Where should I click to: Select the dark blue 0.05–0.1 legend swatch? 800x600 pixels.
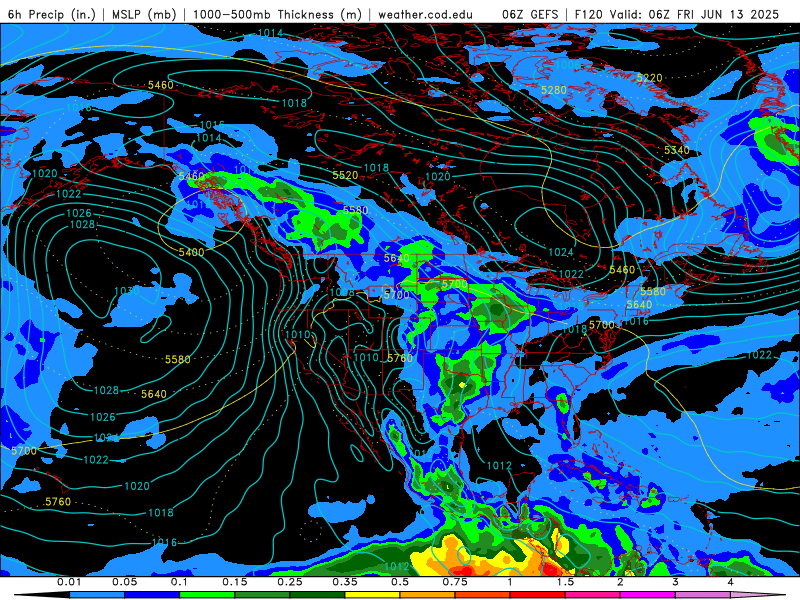152,595
